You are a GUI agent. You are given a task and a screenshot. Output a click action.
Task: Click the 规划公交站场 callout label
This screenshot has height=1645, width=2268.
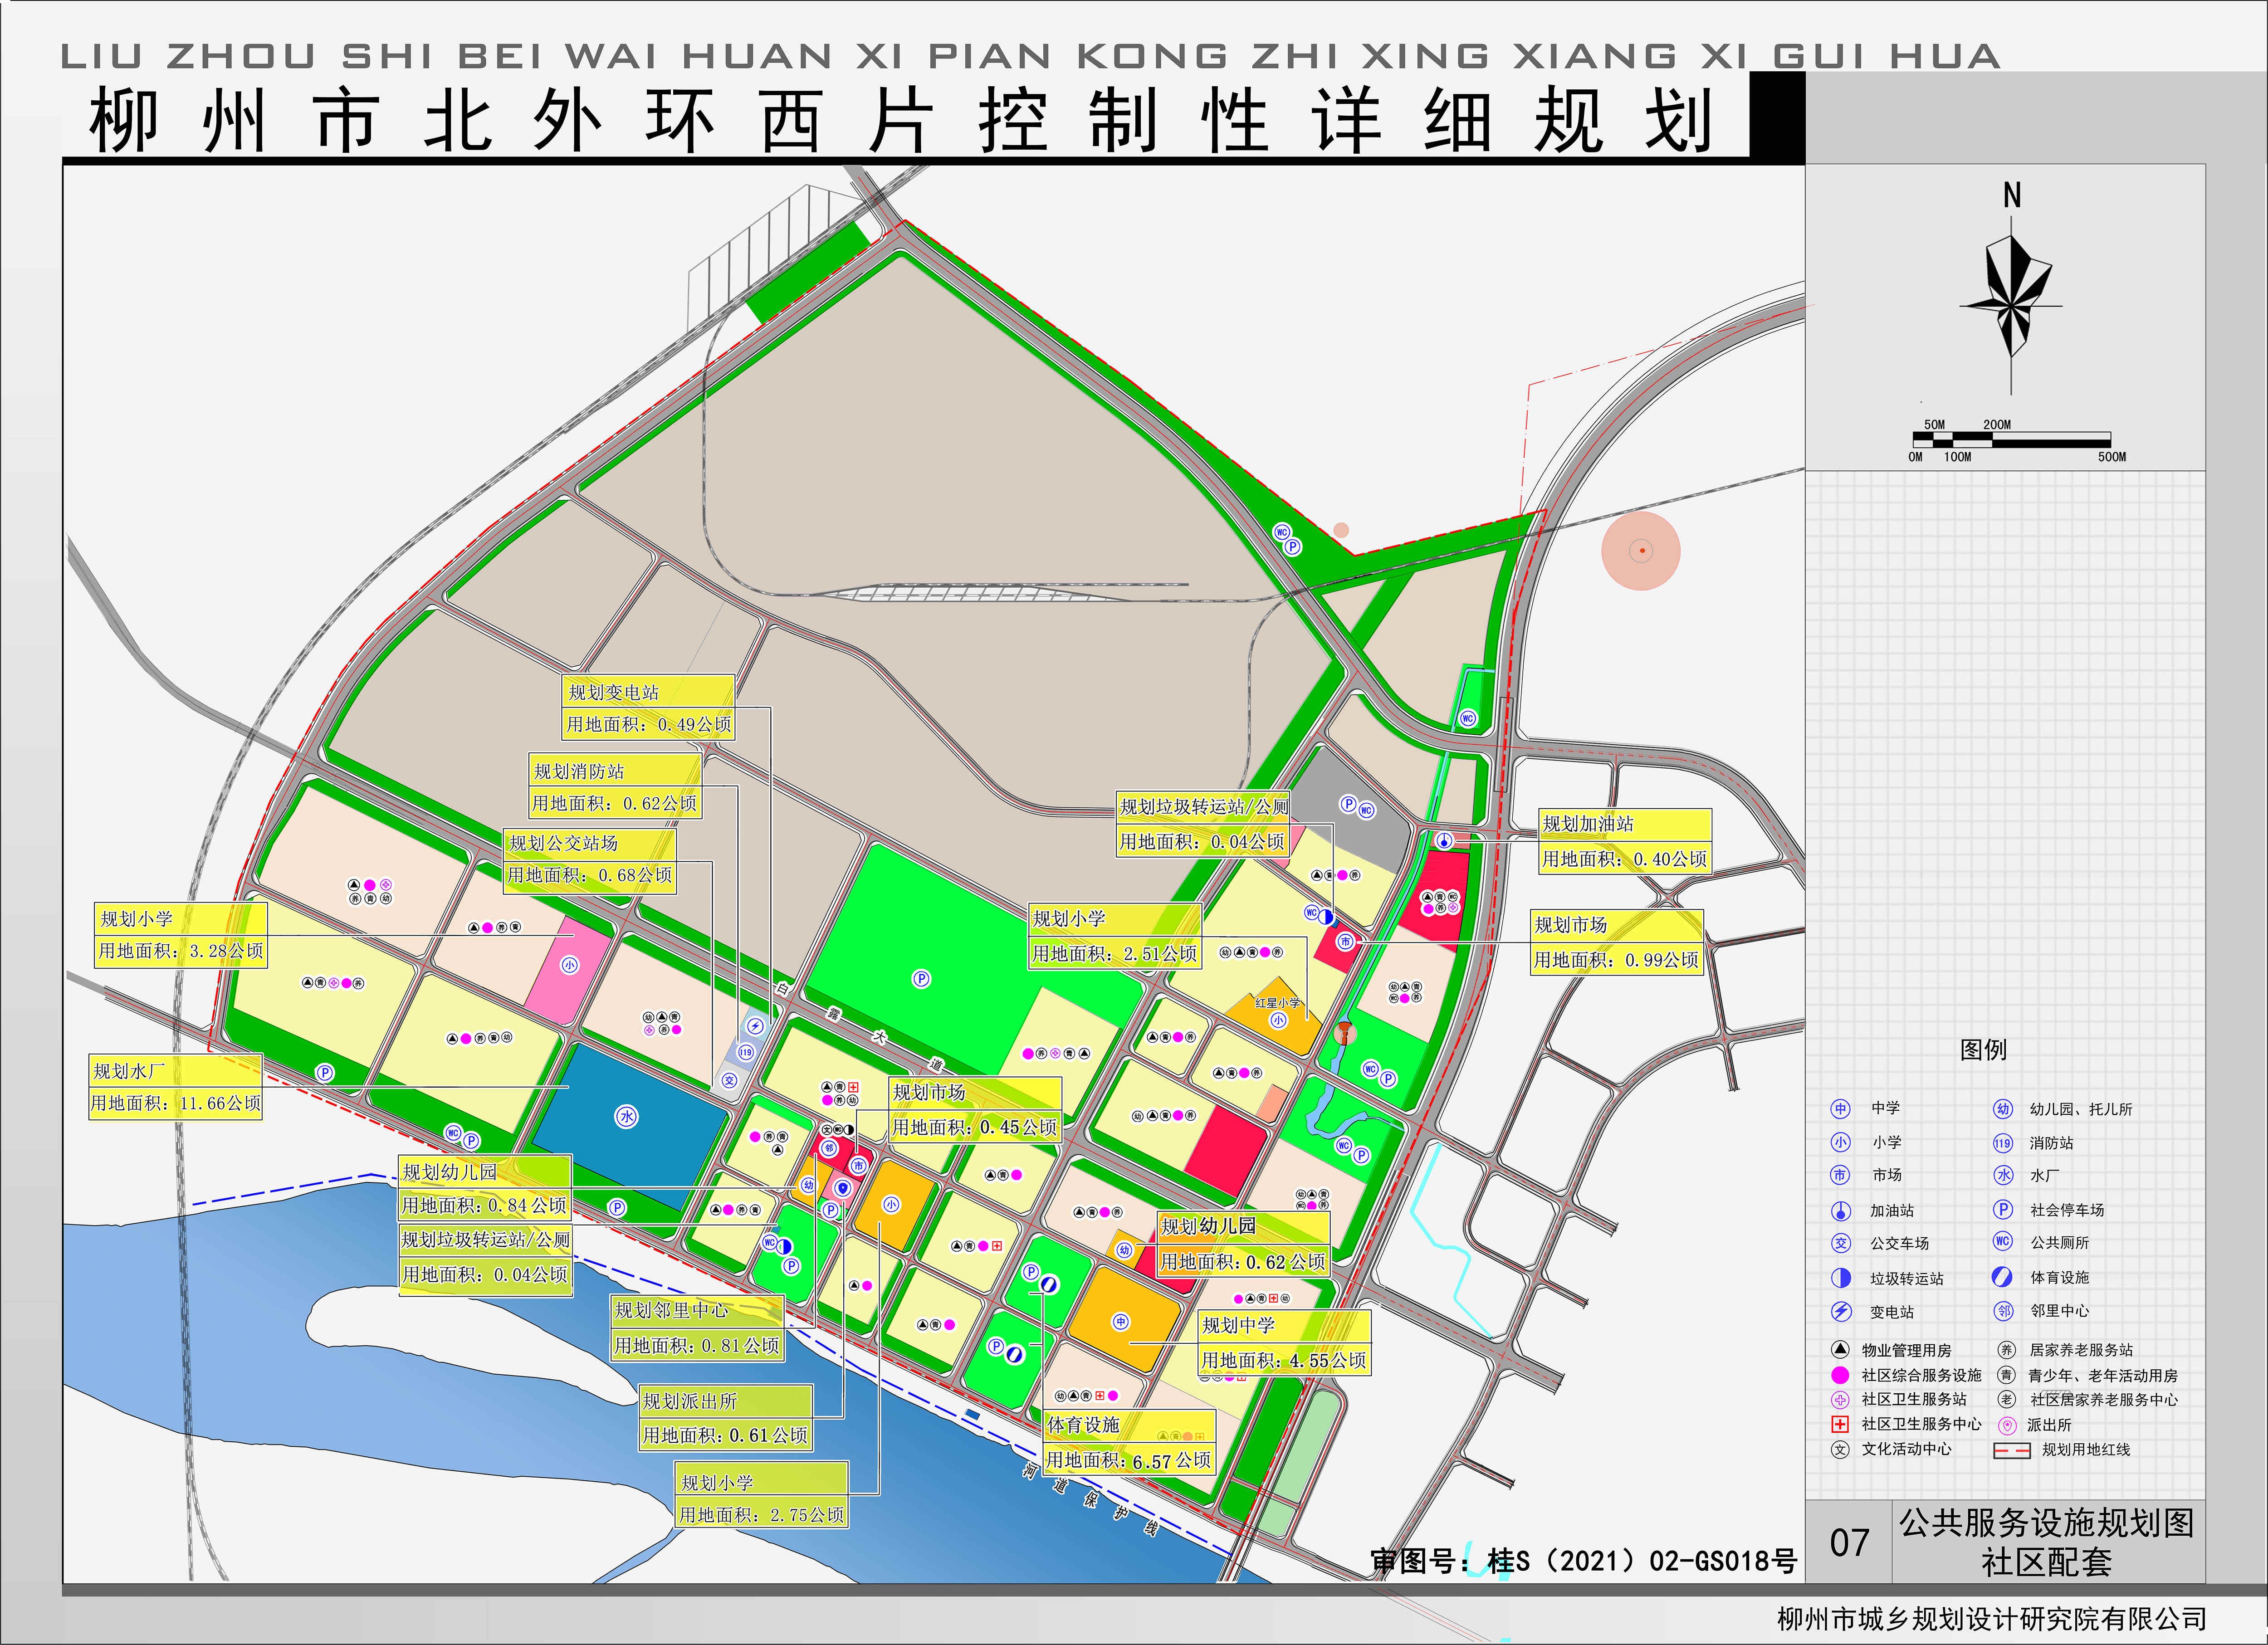(563, 843)
